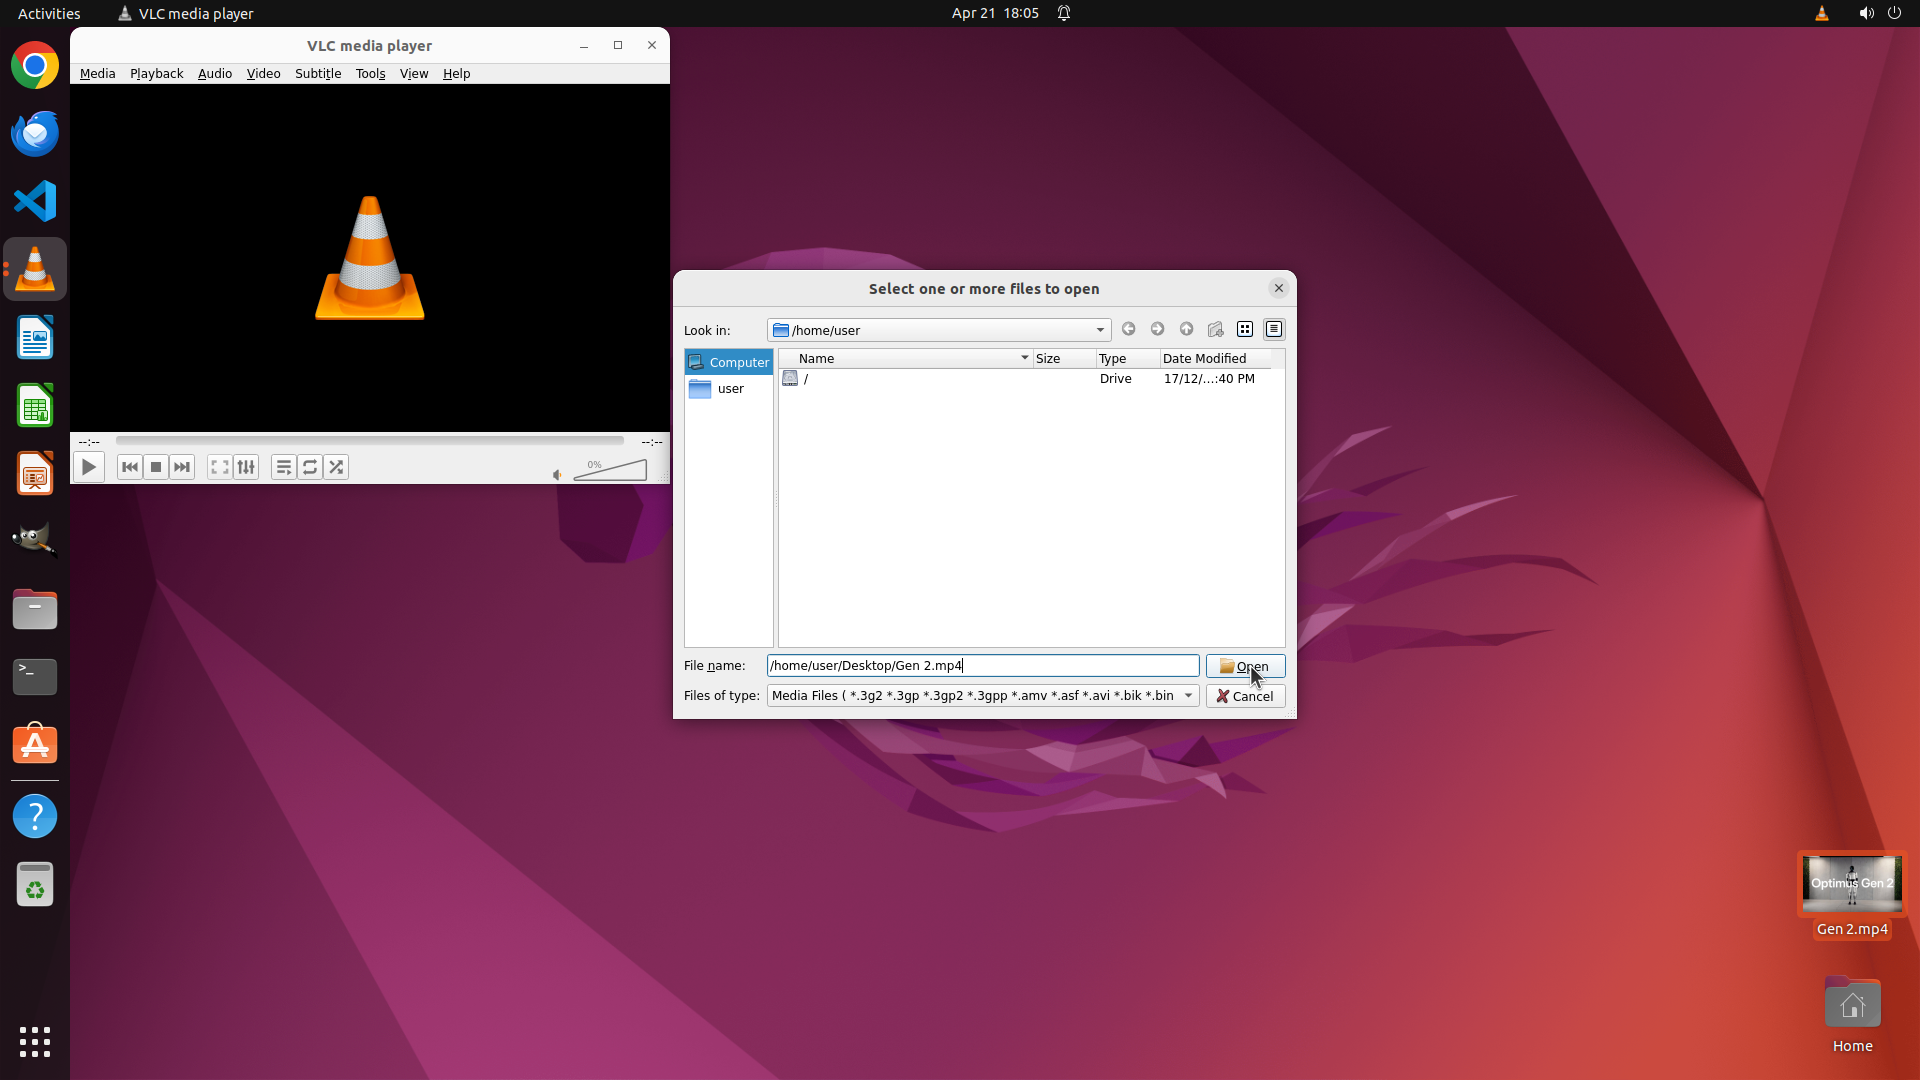The height and width of the screenshot is (1080, 1920).
Task: Expand Files of type dropdown
Action: tap(1188, 696)
